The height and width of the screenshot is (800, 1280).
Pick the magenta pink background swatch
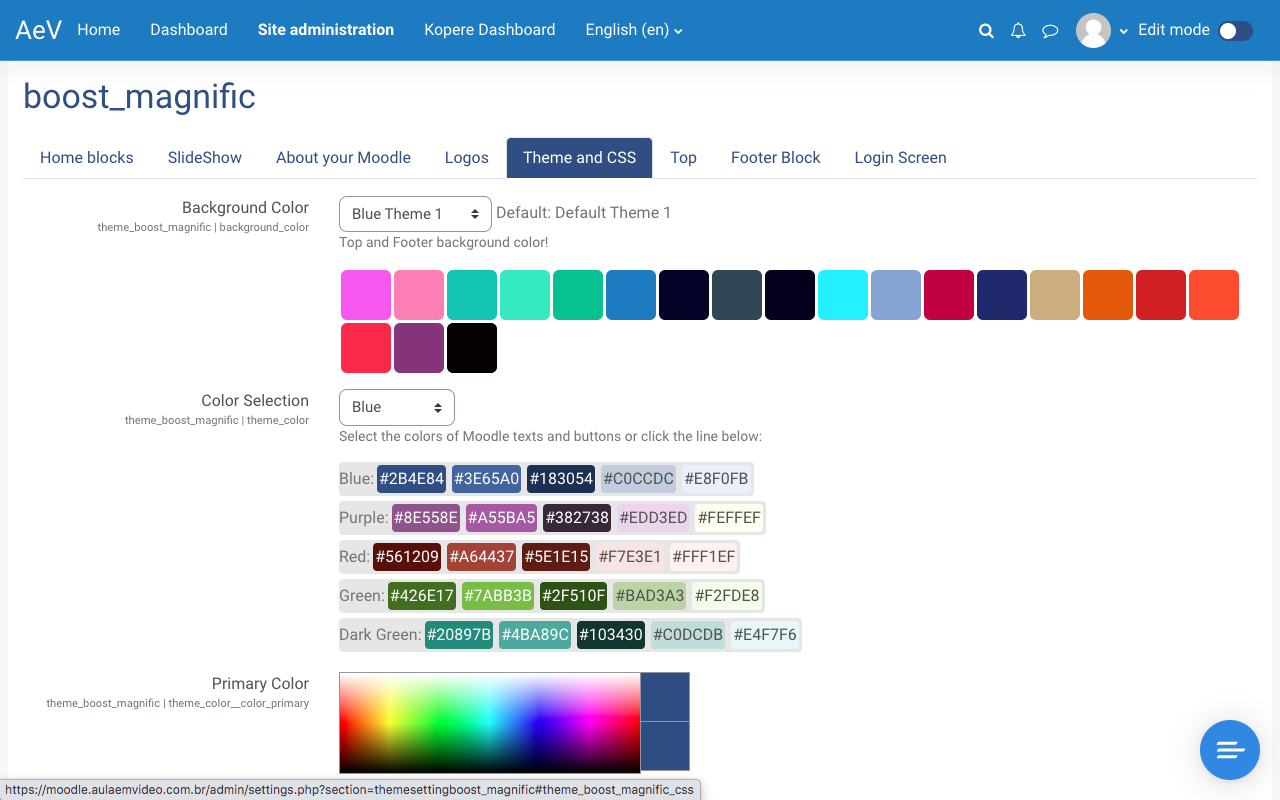(x=366, y=295)
